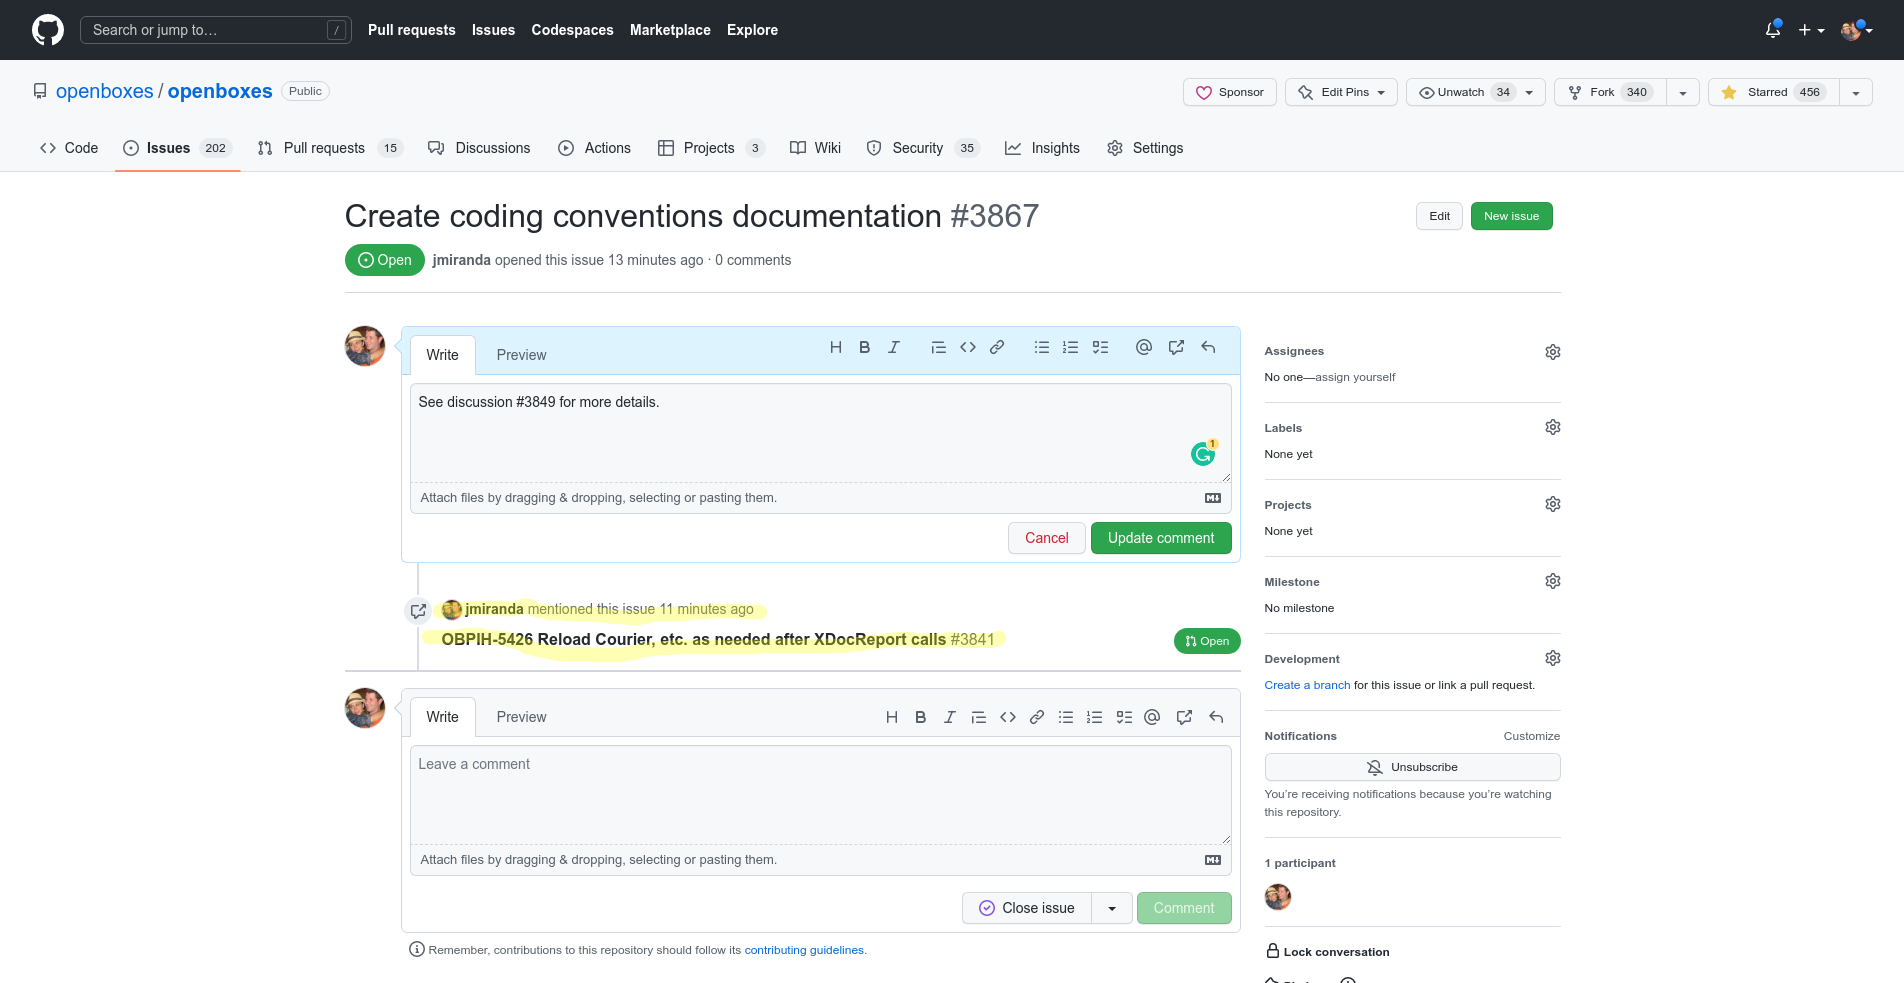The height and width of the screenshot is (983, 1904).
Task: Switch to the Preview tab
Action: [520, 717]
